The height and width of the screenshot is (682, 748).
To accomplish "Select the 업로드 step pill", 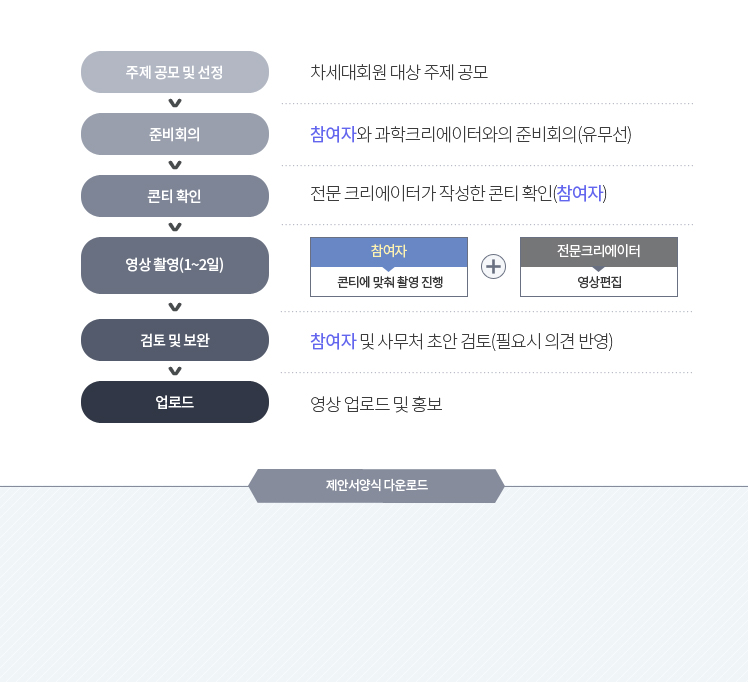I will click(175, 402).
